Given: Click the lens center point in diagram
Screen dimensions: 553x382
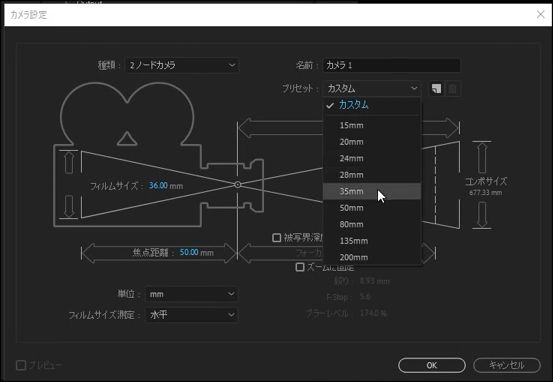Looking at the screenshot, I should click(238, 184).
